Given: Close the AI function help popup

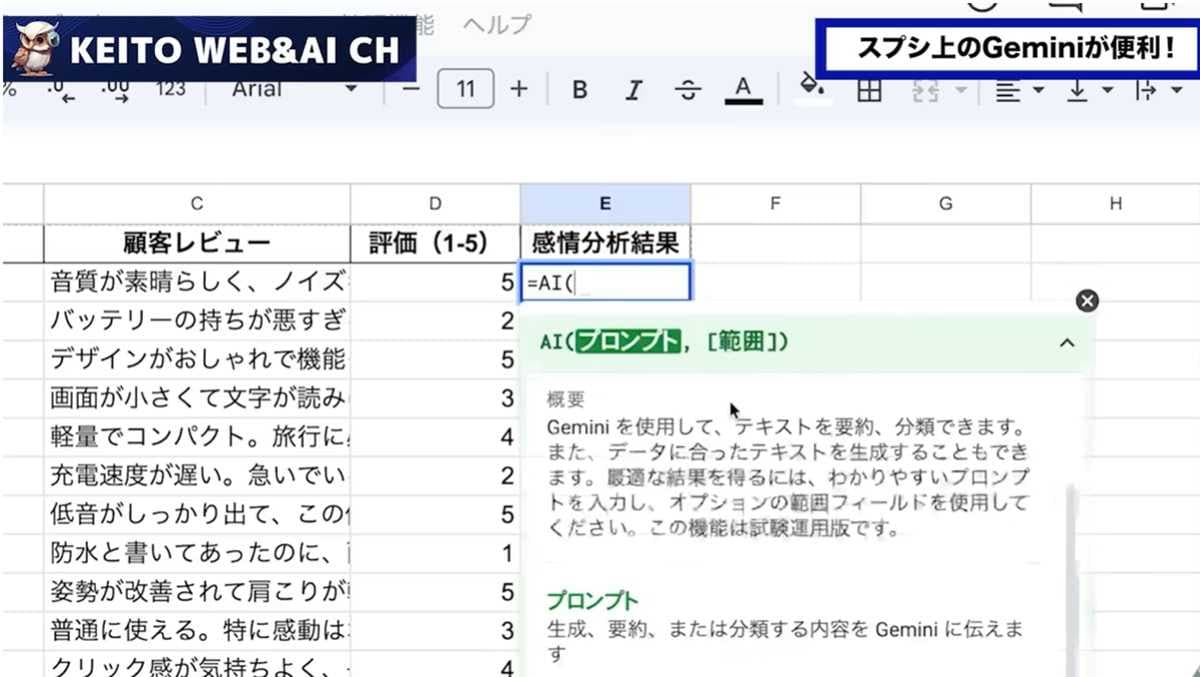Looking at the screenshot, I should [x=1086, y=300].
